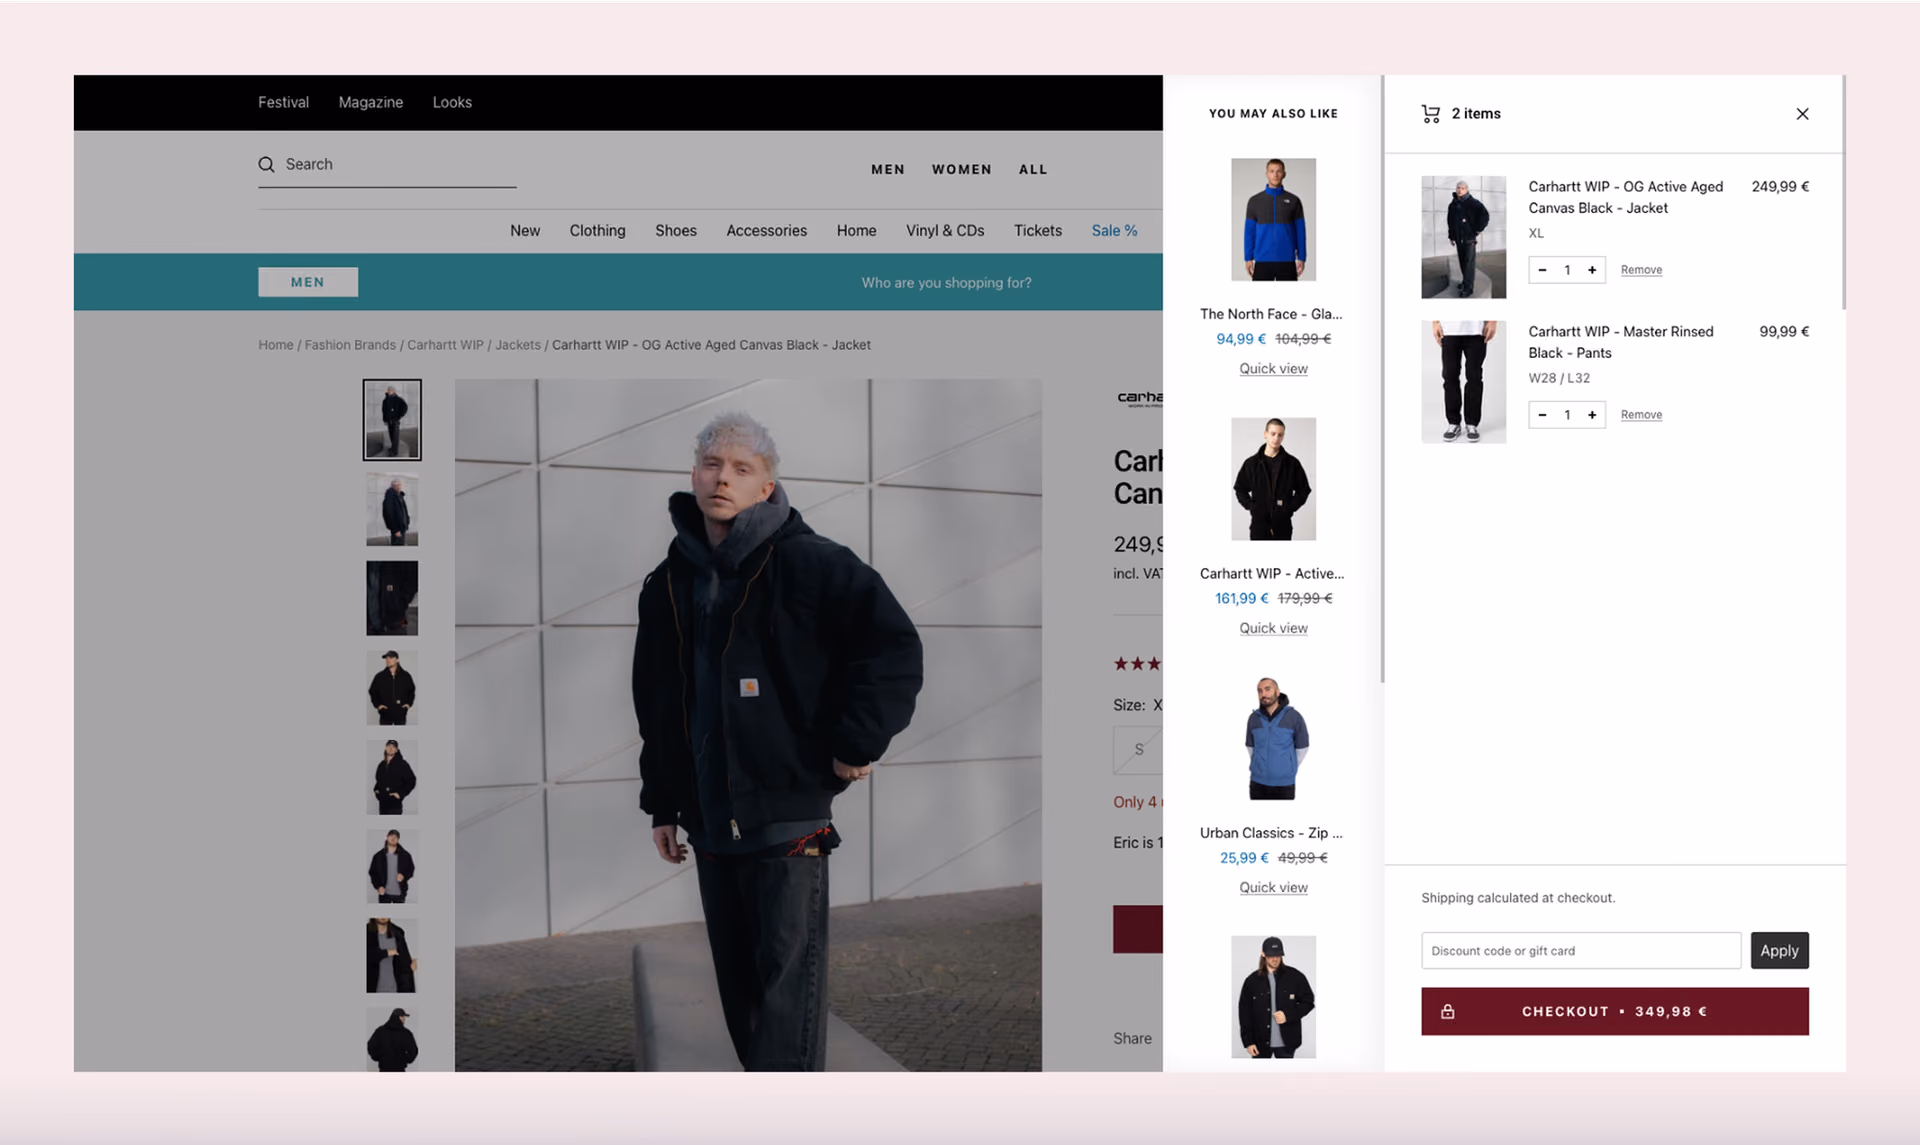Click the MEN button in teal bar
This screenshot has width=1920, height=1145.
click(308, 282)
